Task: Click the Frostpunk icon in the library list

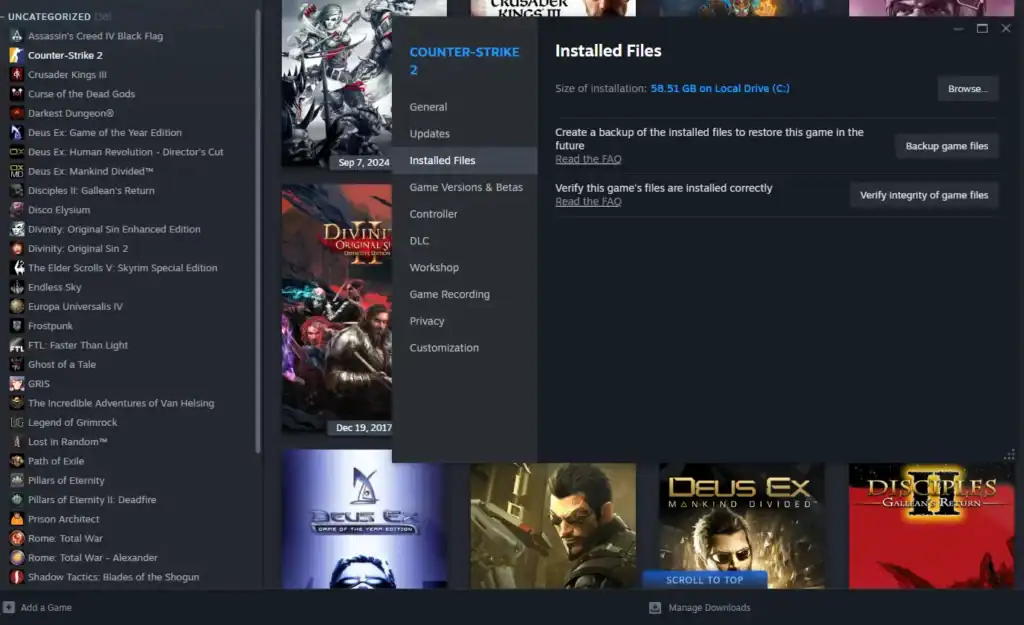Action: [15, 325]
